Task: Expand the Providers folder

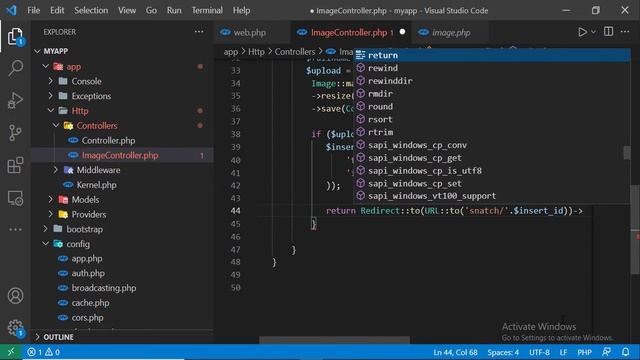Action: tap(51, 214)
